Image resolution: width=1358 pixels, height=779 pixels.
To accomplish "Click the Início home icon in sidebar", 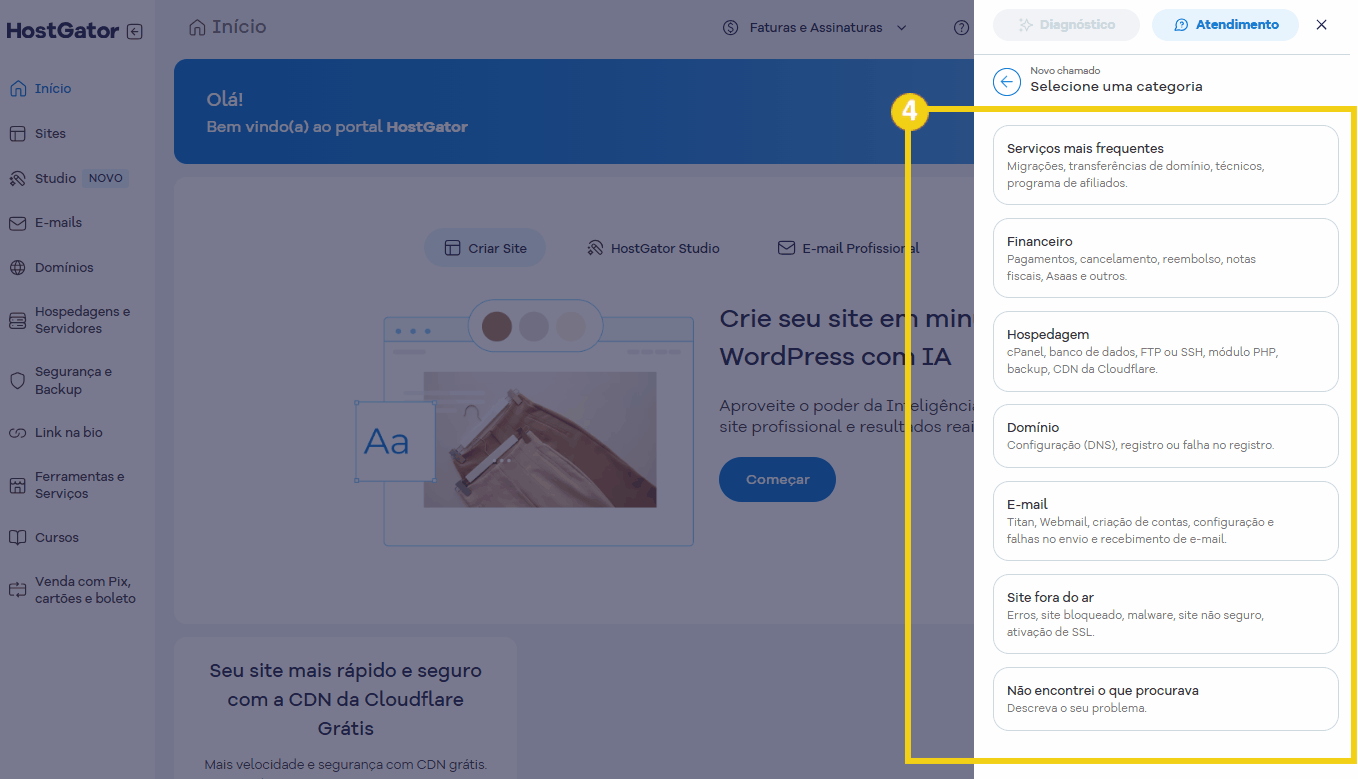I will point(17,88).
